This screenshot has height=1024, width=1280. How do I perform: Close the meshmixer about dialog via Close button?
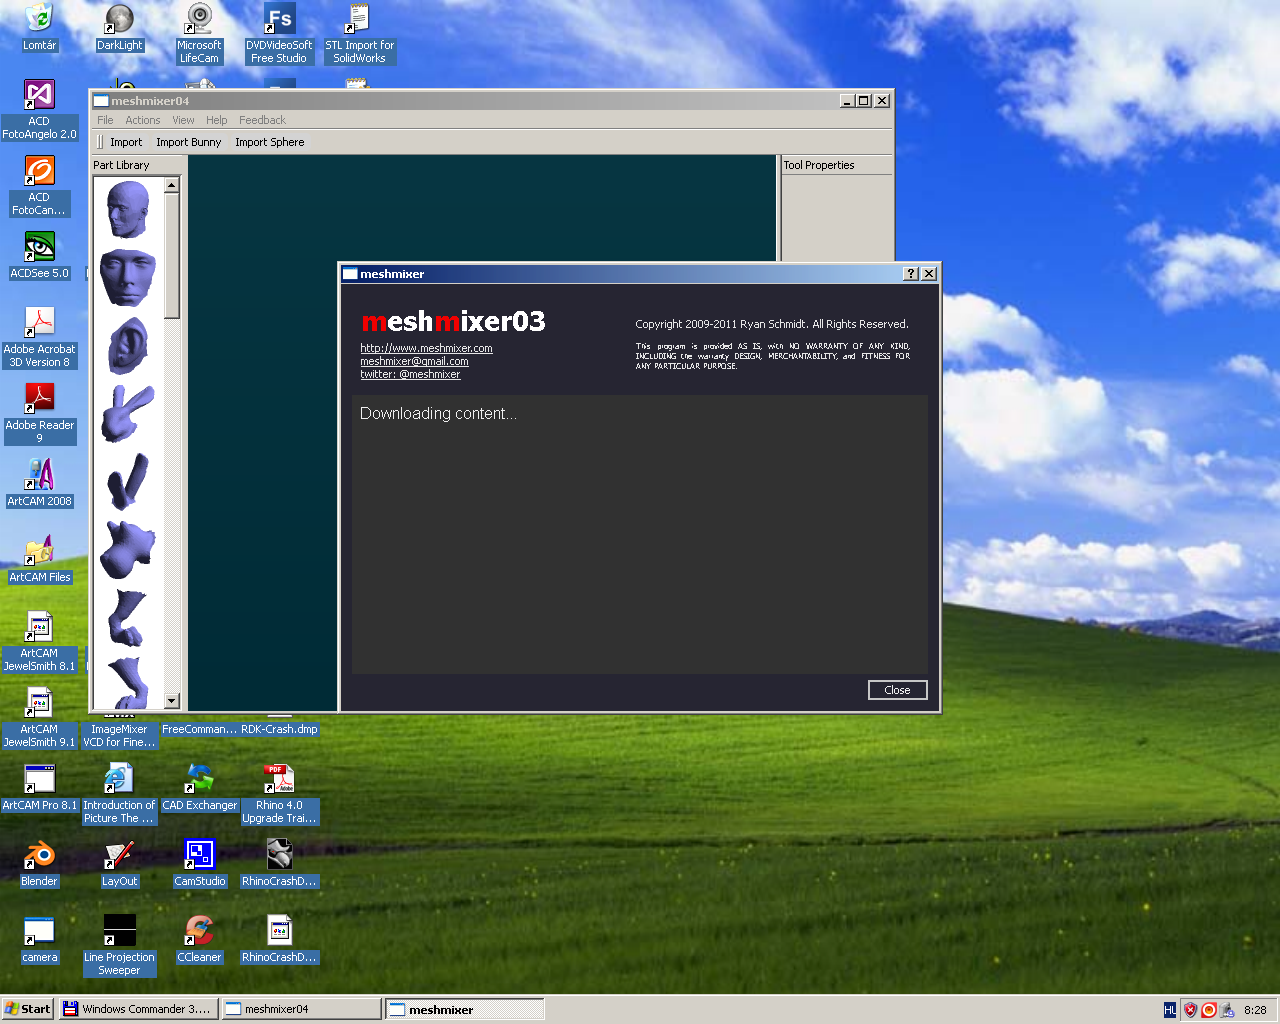897,690
